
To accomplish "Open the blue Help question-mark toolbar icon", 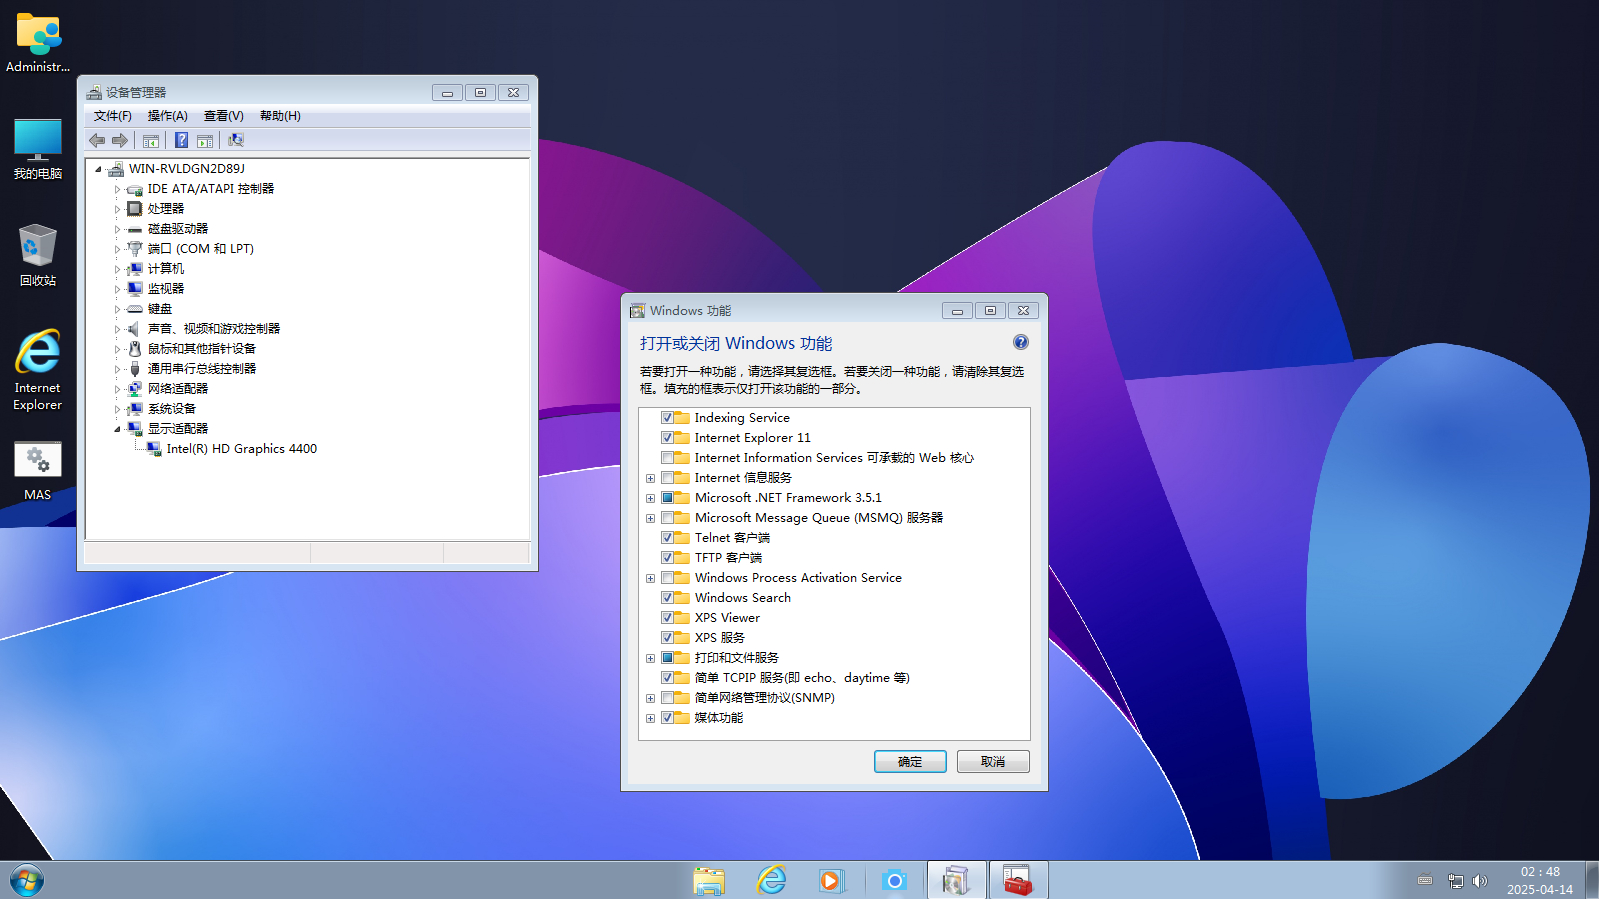I will [181, 141].
